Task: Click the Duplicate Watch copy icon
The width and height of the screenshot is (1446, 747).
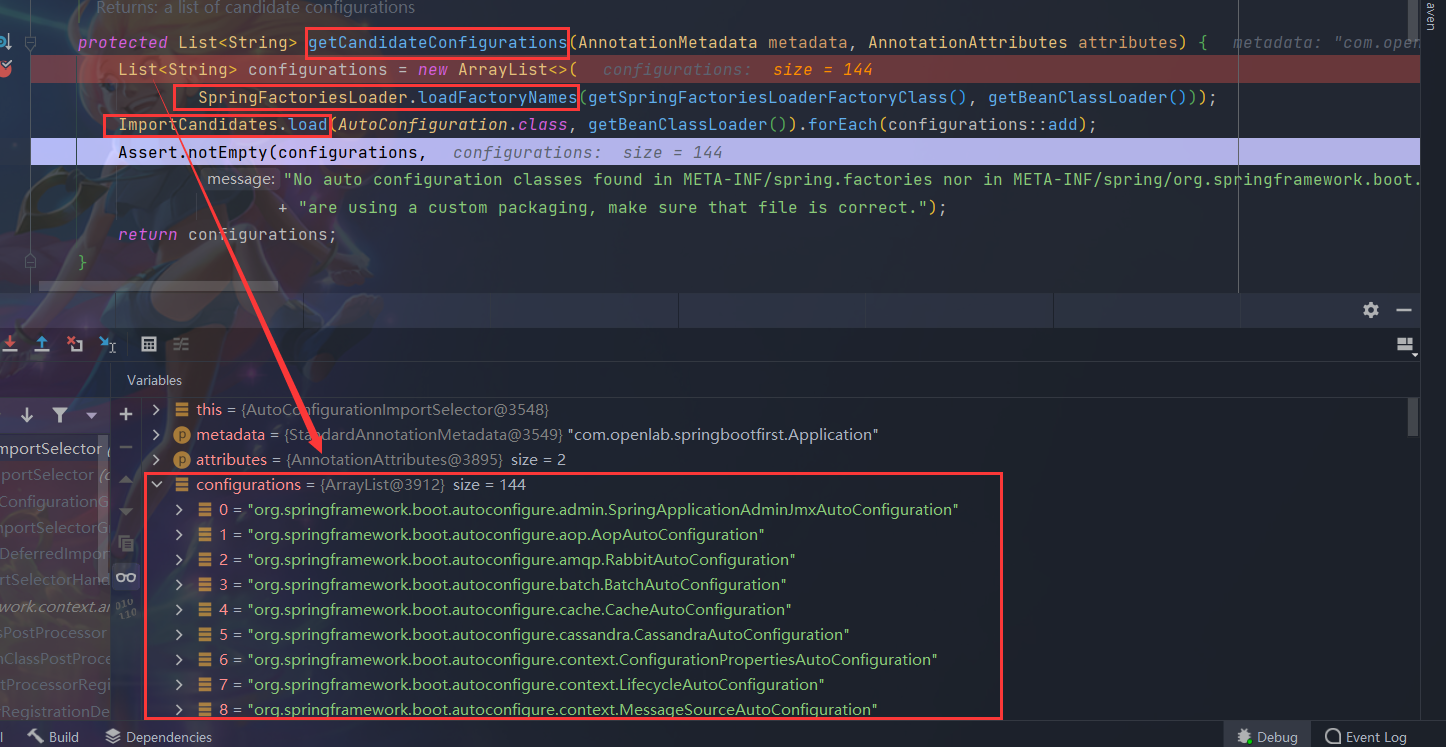Action: 126,544
